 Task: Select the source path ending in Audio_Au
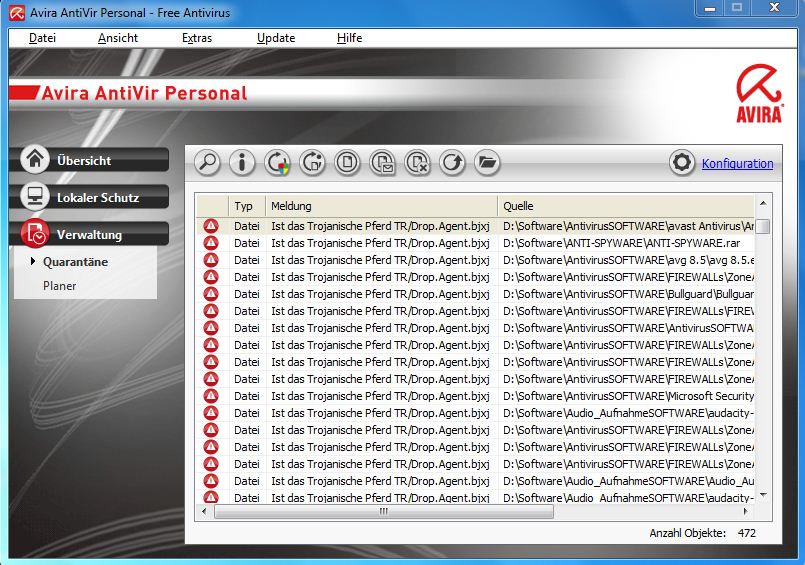point(628,481)
